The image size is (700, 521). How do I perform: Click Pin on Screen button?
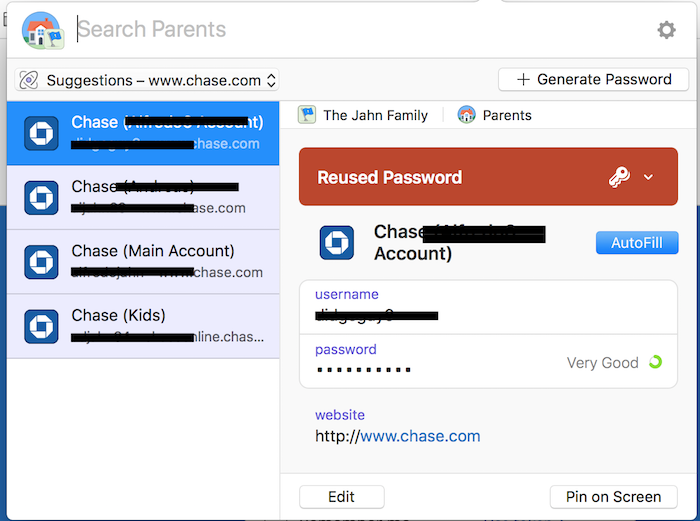pos(613,497)
